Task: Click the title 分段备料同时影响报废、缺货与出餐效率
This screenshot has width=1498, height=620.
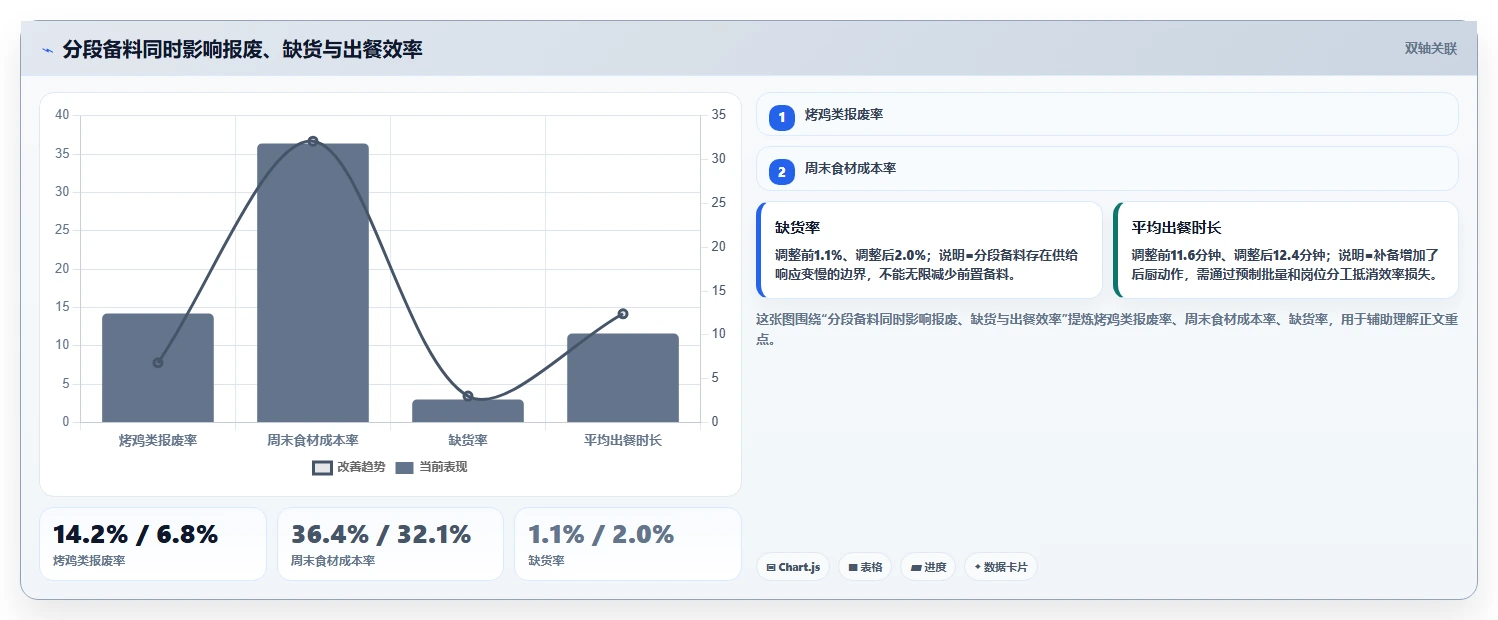Action: coord(242,49)
